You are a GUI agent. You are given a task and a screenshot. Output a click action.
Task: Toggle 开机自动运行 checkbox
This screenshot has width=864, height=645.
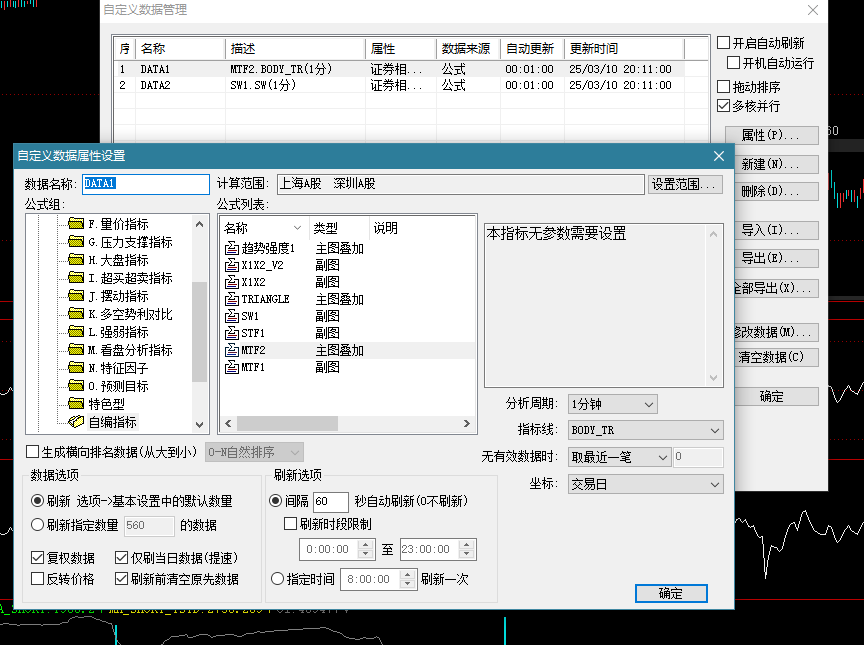tap(733, 63)
